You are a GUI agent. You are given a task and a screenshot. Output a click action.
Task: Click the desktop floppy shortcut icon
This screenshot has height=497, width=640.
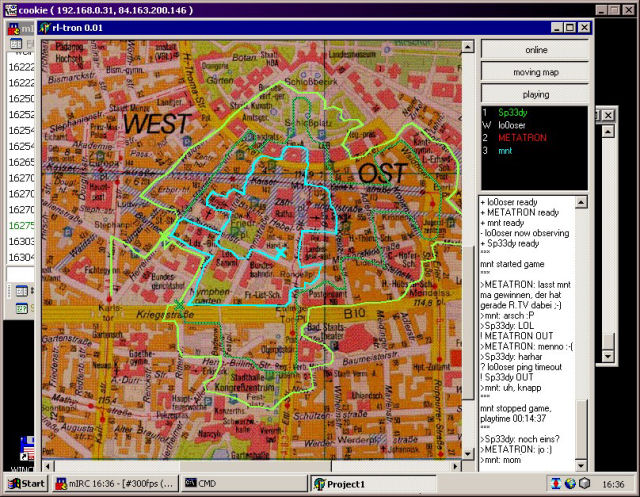coord(27,448)
